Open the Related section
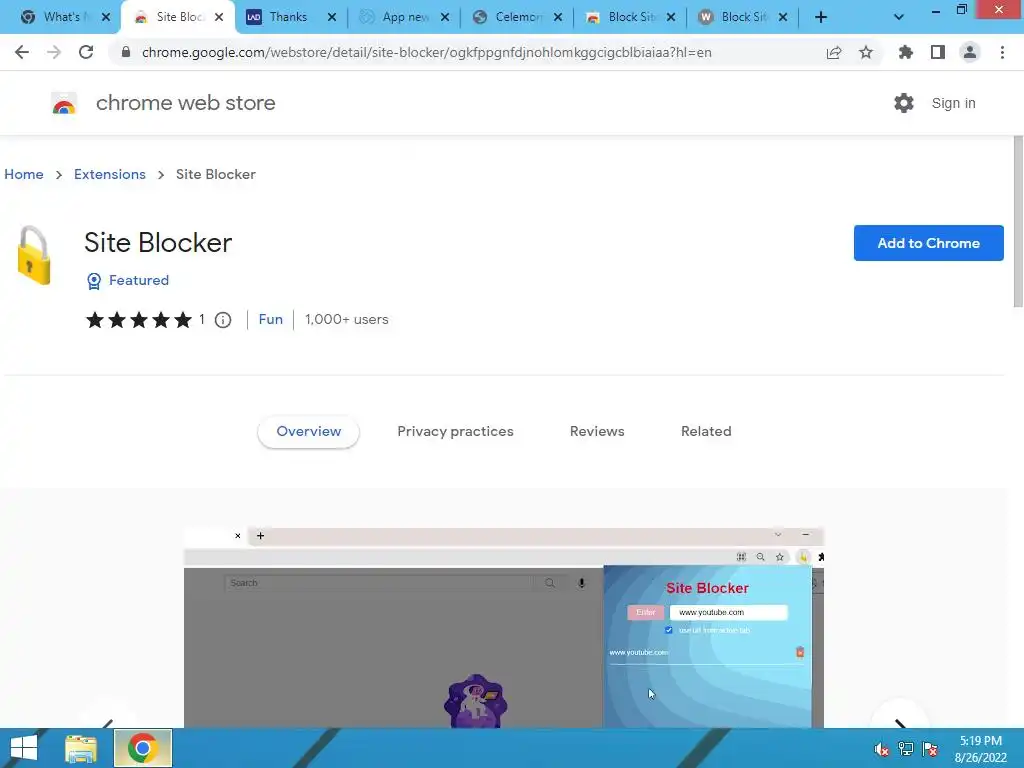 point(706,432)
